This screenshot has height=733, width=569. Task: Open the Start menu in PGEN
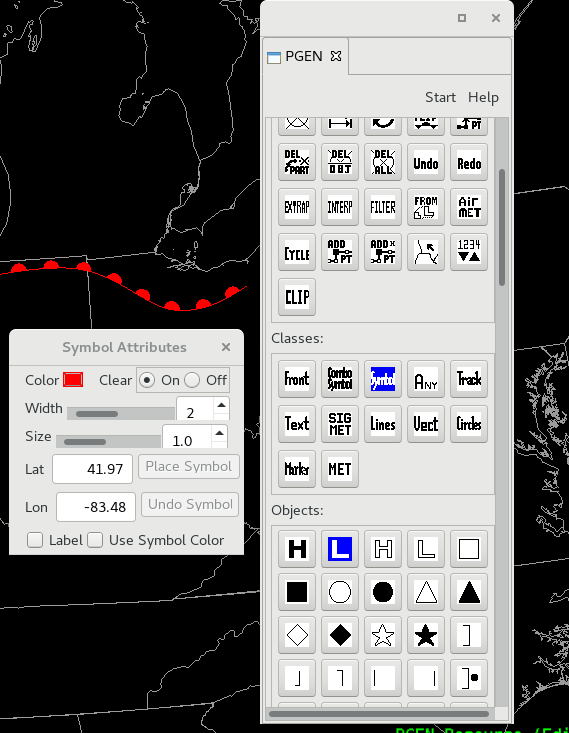pyautogui.click(x=440, y=97)
